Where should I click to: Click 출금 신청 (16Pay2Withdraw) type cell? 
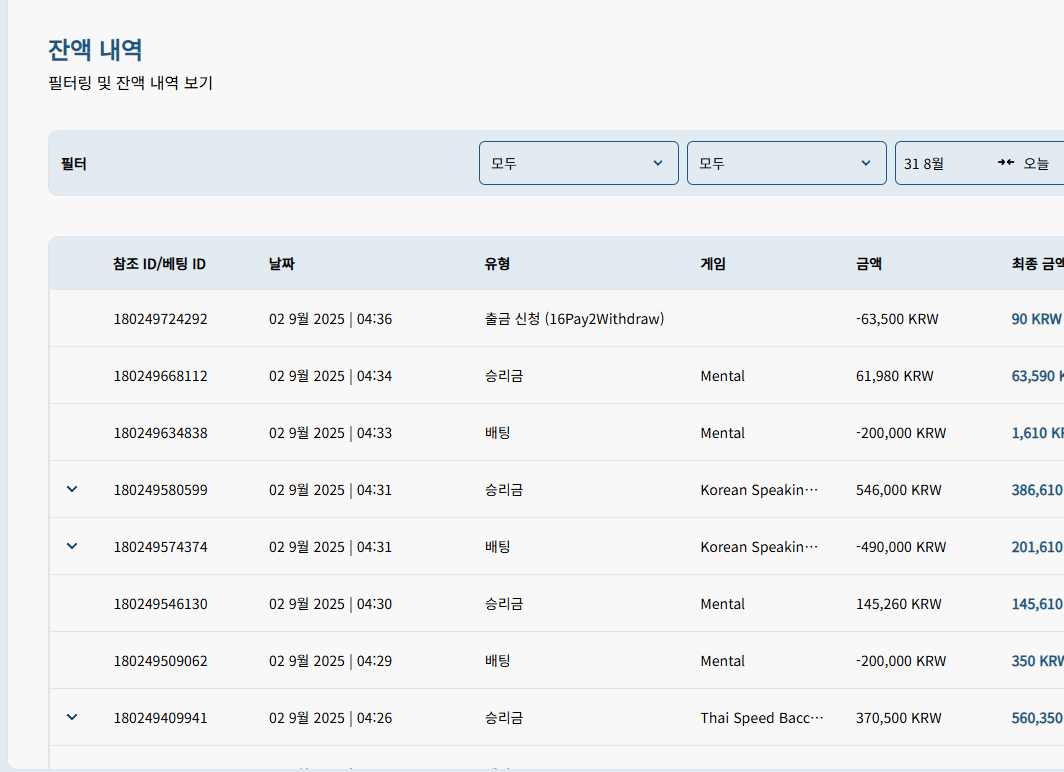[574, 319]
